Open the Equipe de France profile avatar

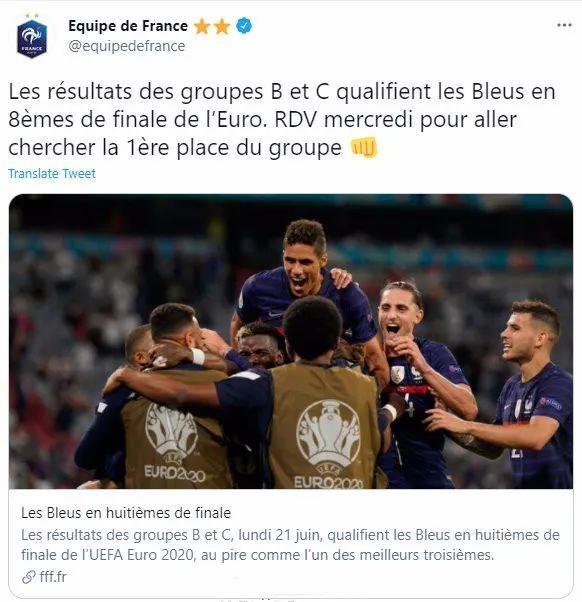[32, 39]
